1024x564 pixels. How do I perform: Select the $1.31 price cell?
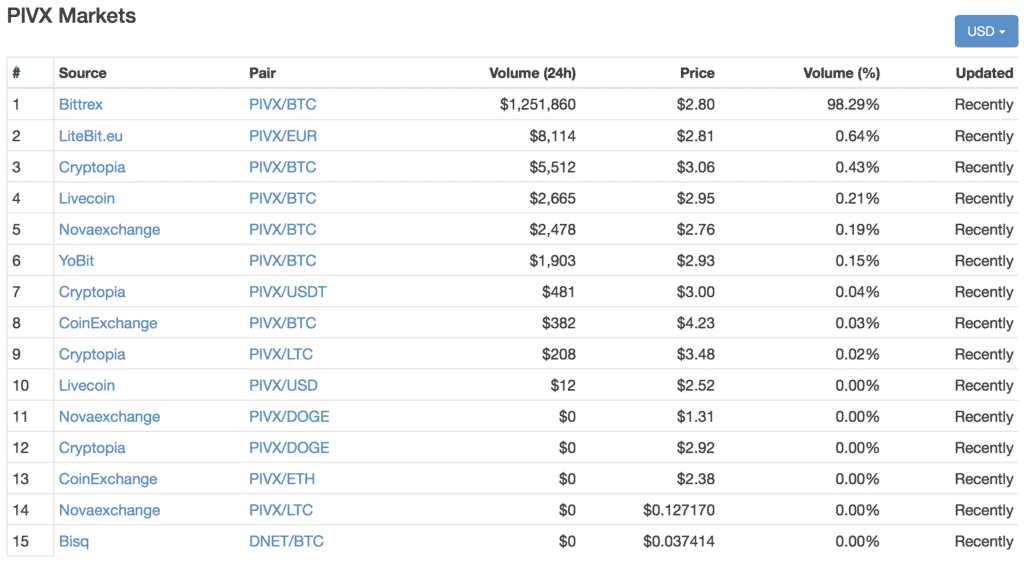[696, 416]
